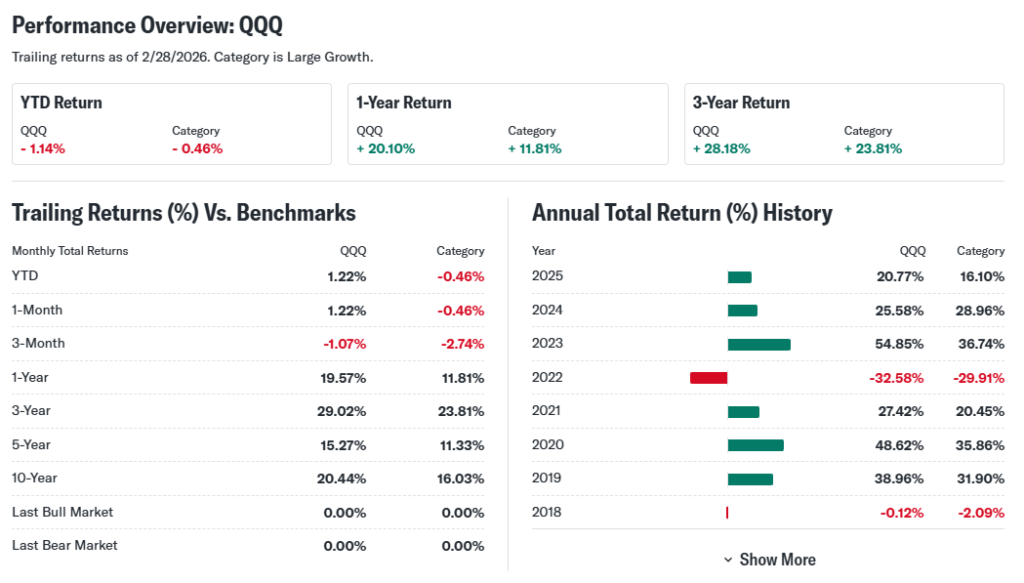The height and width of the screenshot is (583, 1024).
Task: Click the Monthly Total Returns column header
Action: coord(70,251)
